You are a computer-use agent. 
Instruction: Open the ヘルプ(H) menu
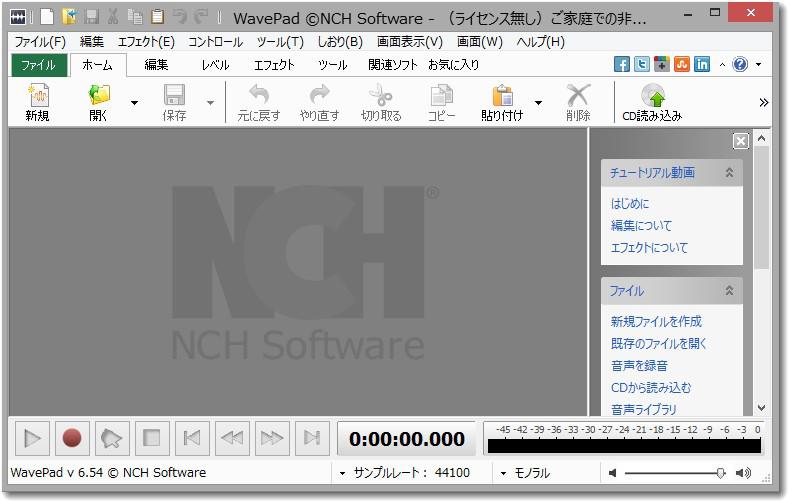point(541,42)
